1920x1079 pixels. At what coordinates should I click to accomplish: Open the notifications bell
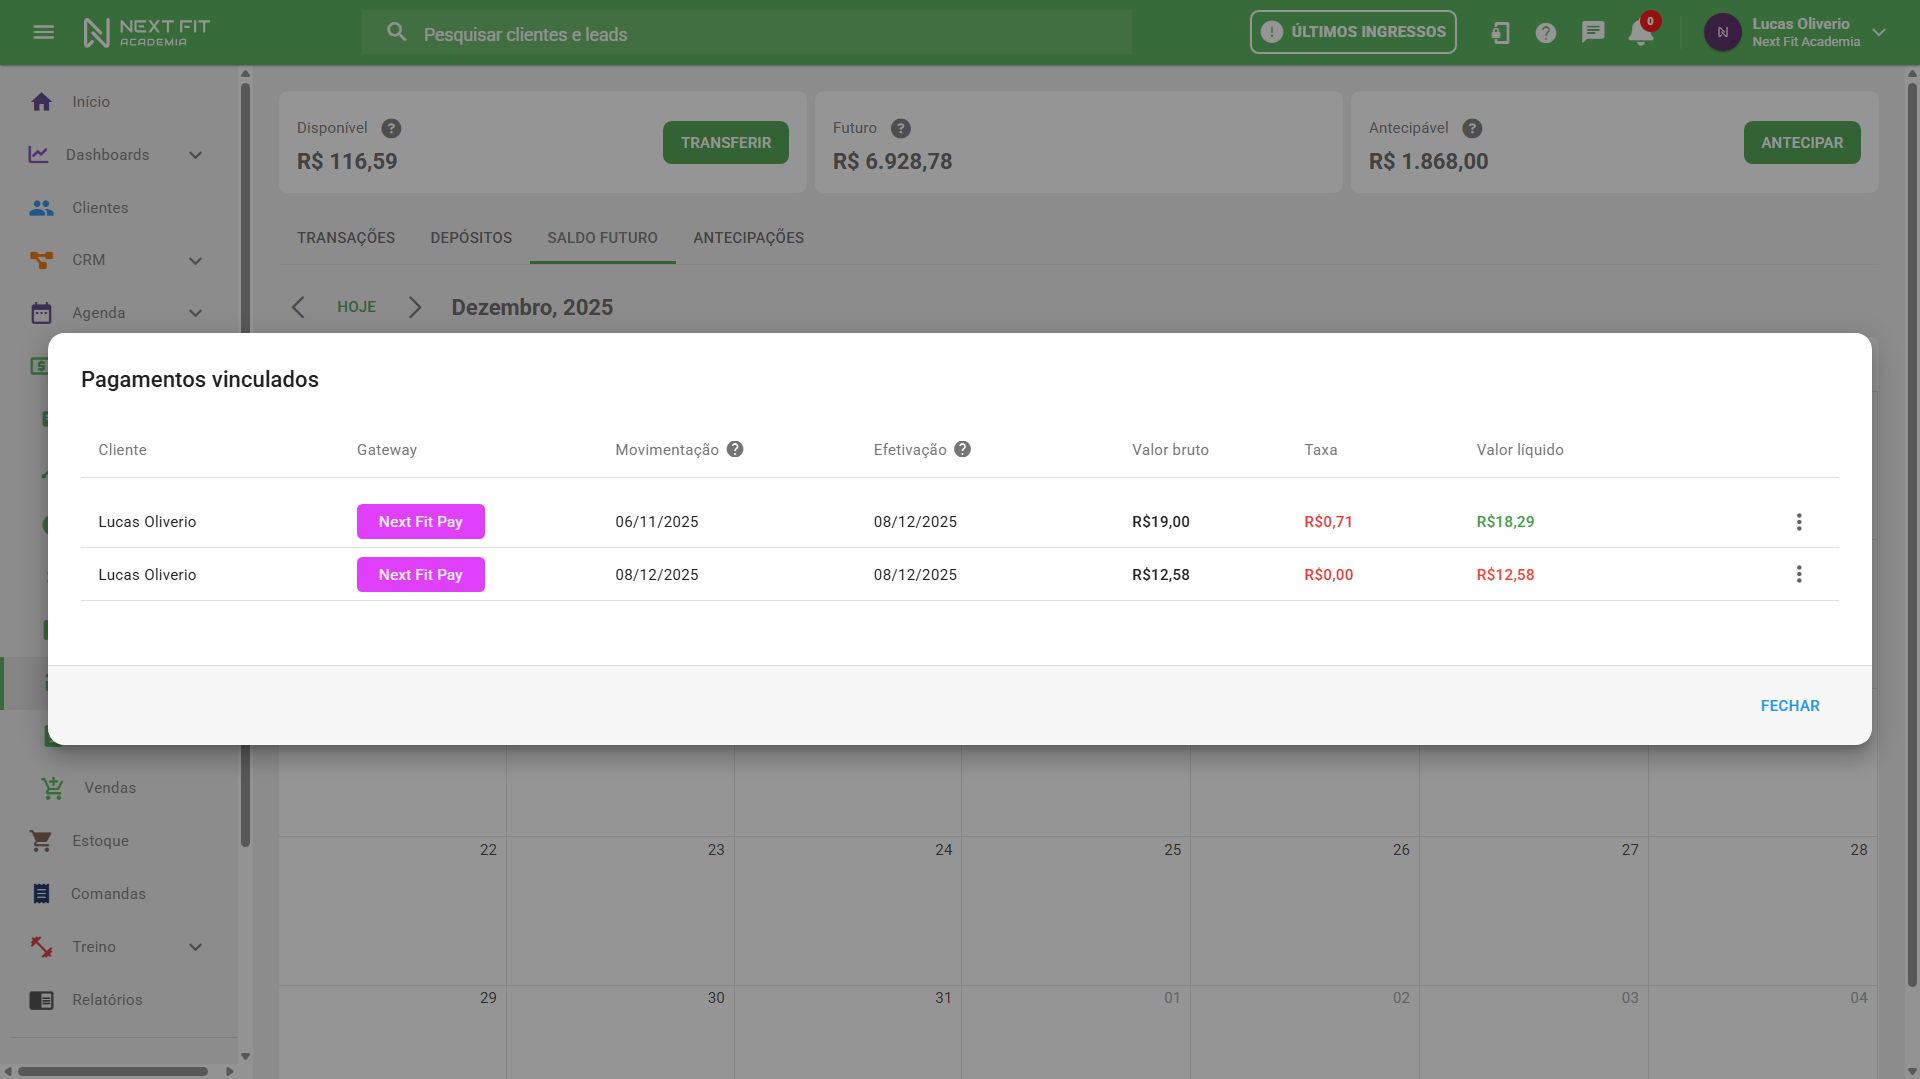coord(1641,33)
